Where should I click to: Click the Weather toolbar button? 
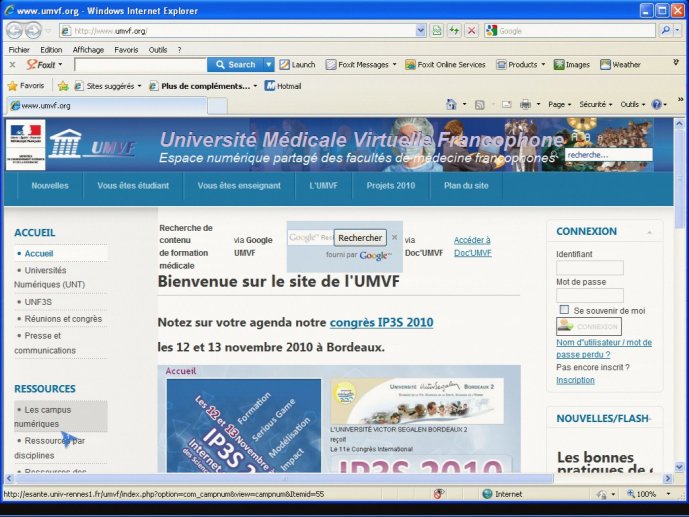tap(620, 65)
